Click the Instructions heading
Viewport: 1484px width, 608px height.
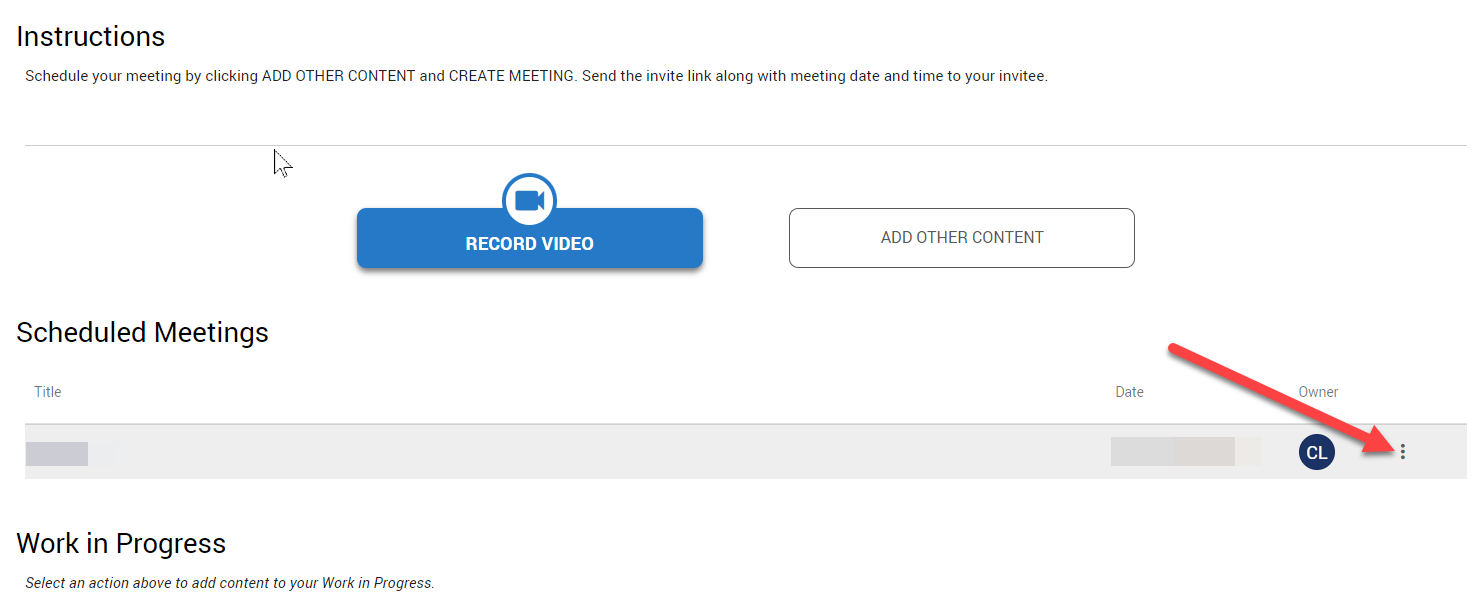point(91,37)
